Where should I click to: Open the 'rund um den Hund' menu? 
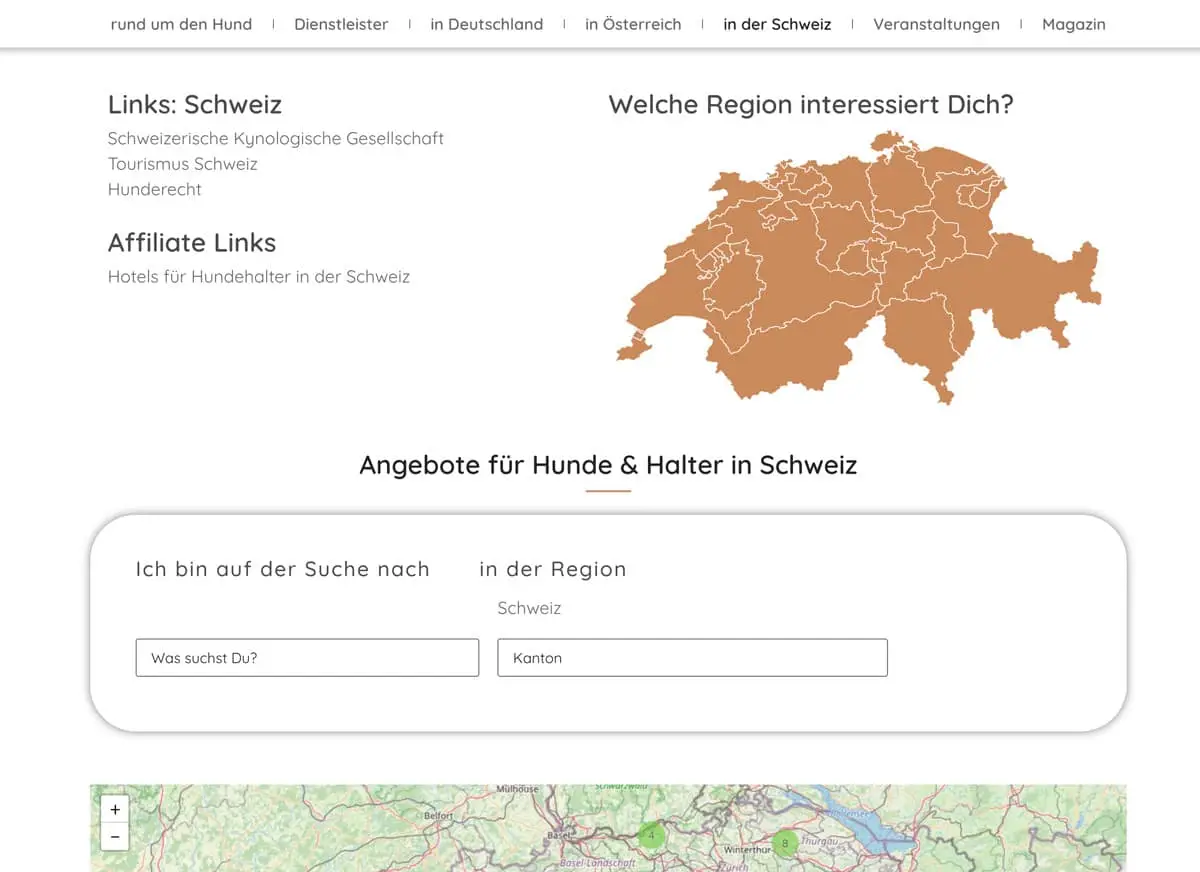tap(181, 24)
